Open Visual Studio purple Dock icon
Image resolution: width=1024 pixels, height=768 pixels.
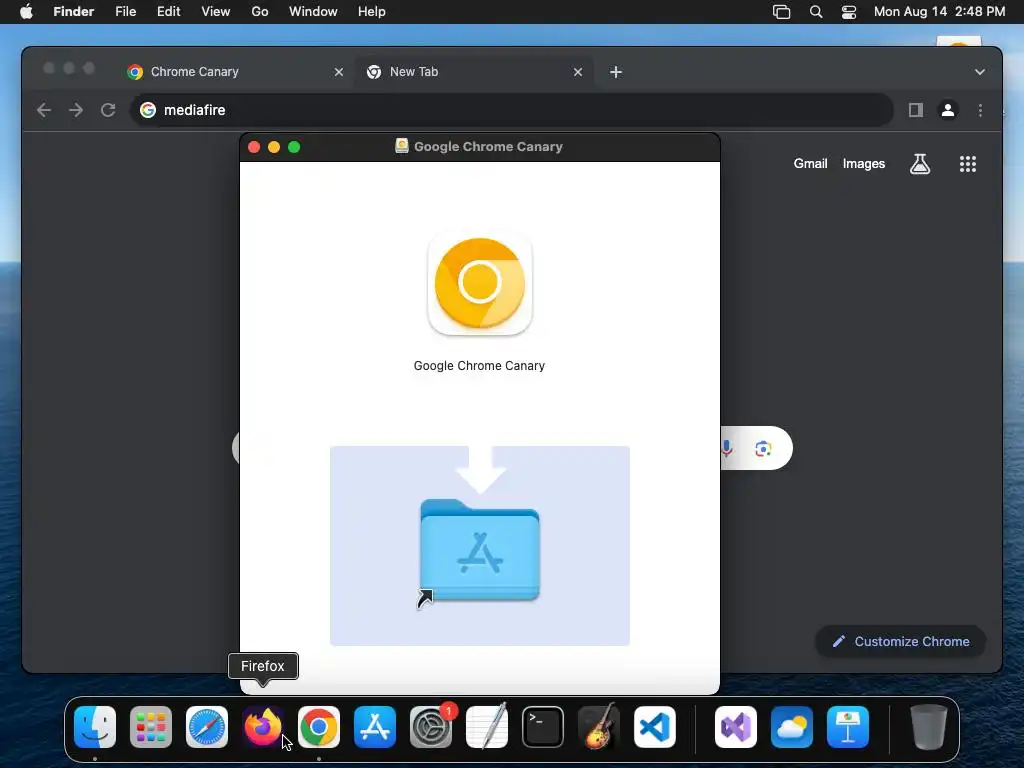pyautogui.click(x=736, y=727)
